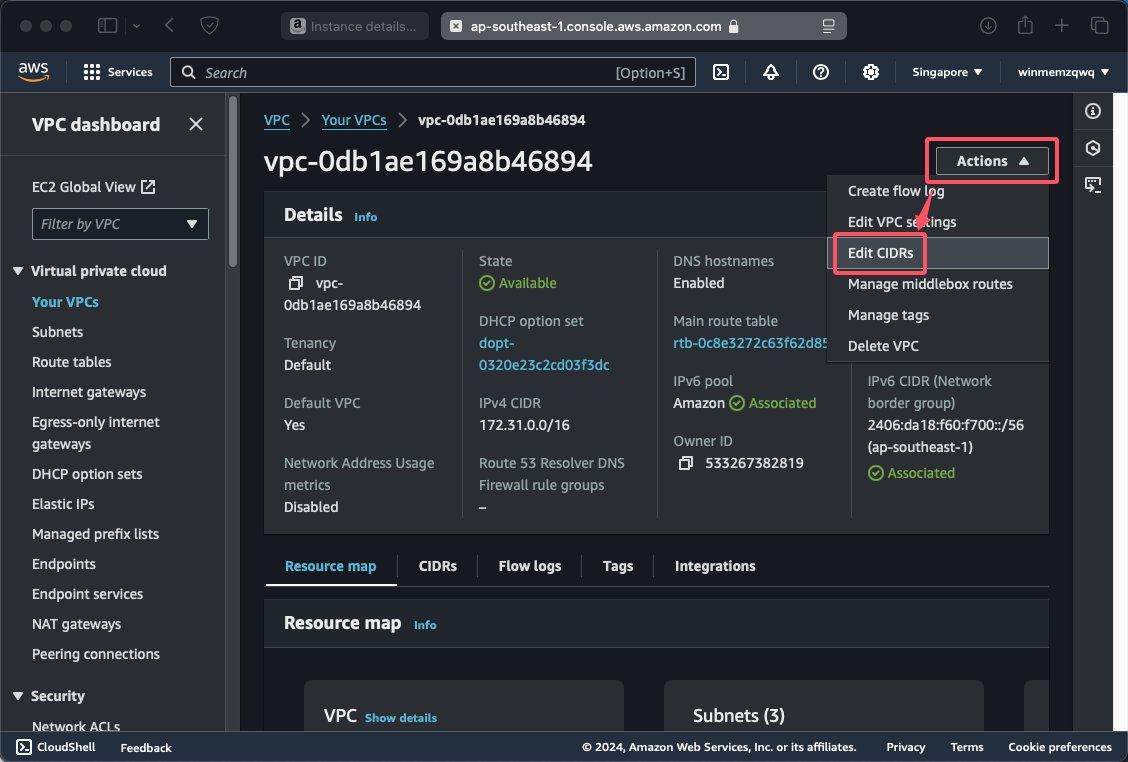This screenshot has width=1128, height=762.
Task: Open Subnets in the sidebar
Action: [x=58, y=332]
